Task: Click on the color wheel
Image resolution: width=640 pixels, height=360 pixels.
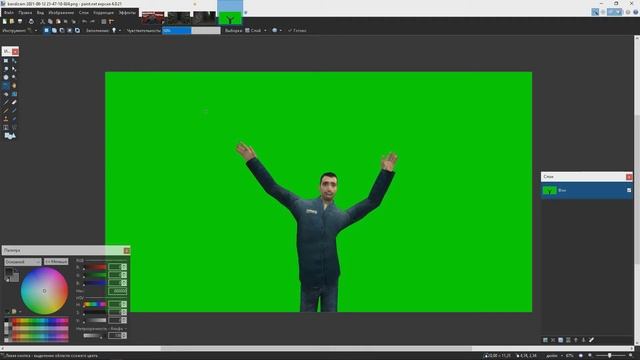Action: 44,291
